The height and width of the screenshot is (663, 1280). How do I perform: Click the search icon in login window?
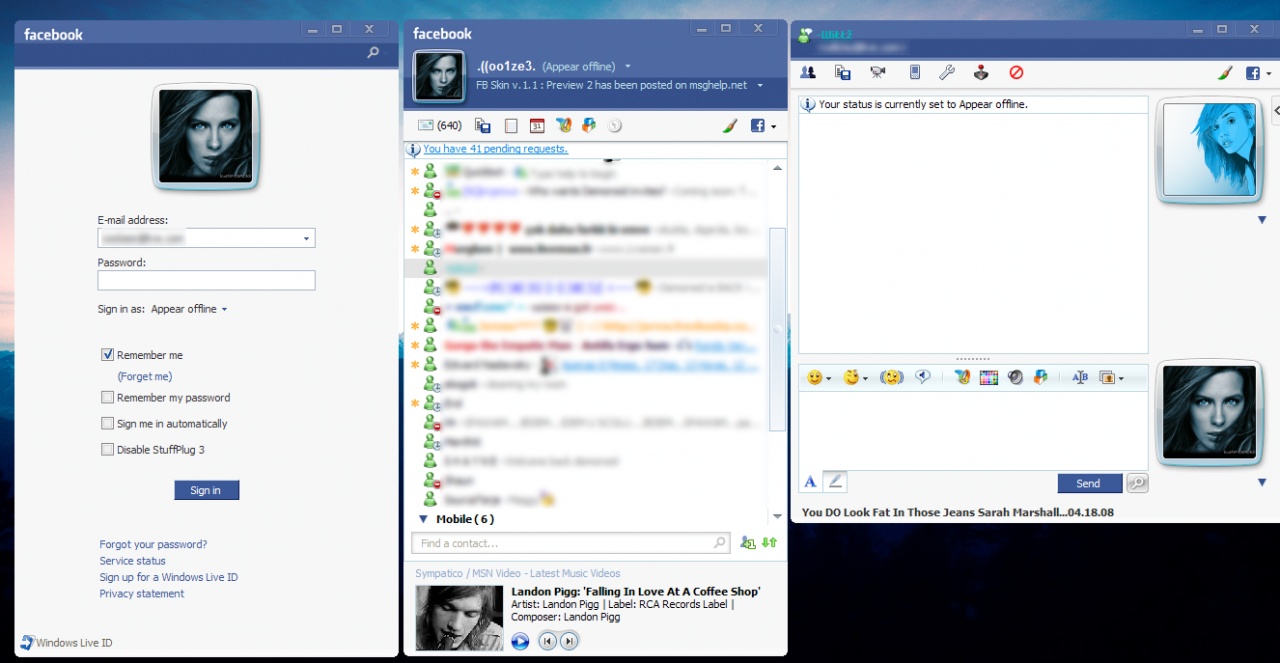click(373, 53)
